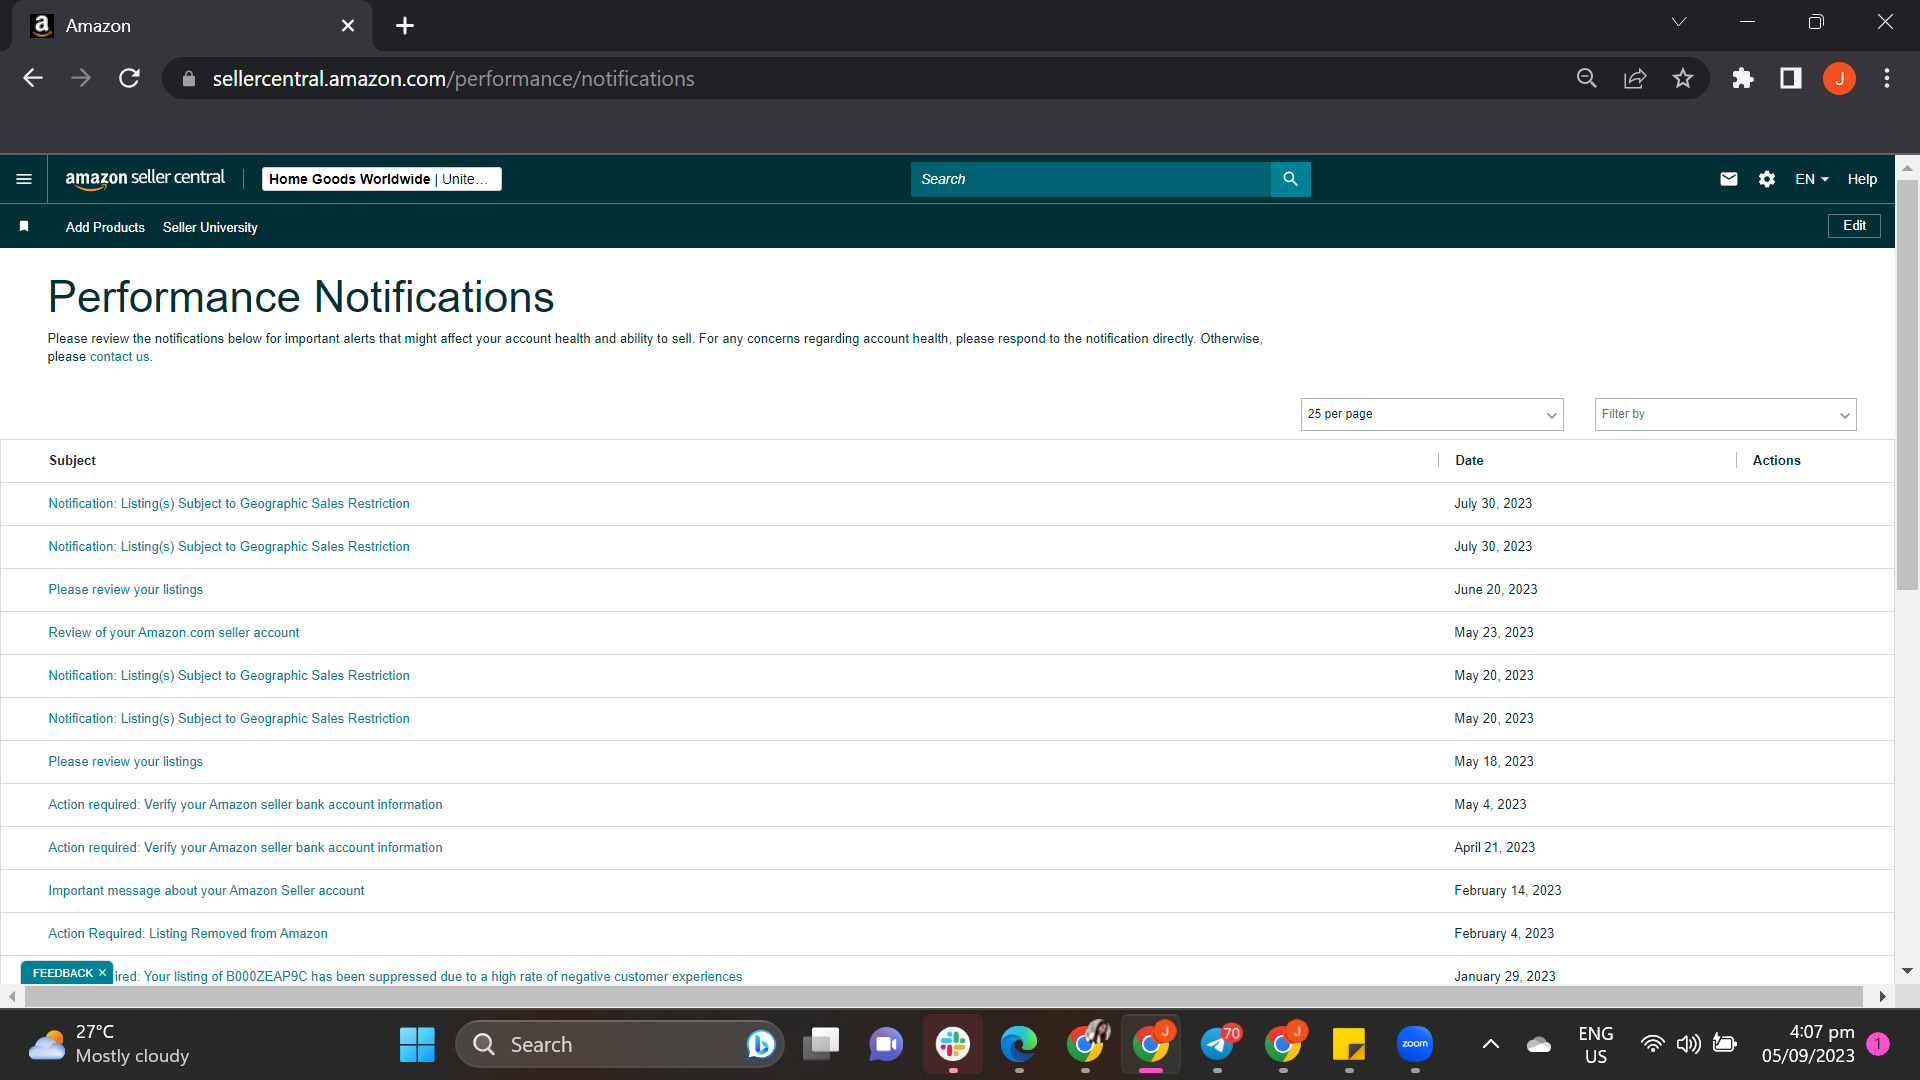1920x1080 pixels.
Task: Open the tab search chevron
Action: [x=1679, y=22]
